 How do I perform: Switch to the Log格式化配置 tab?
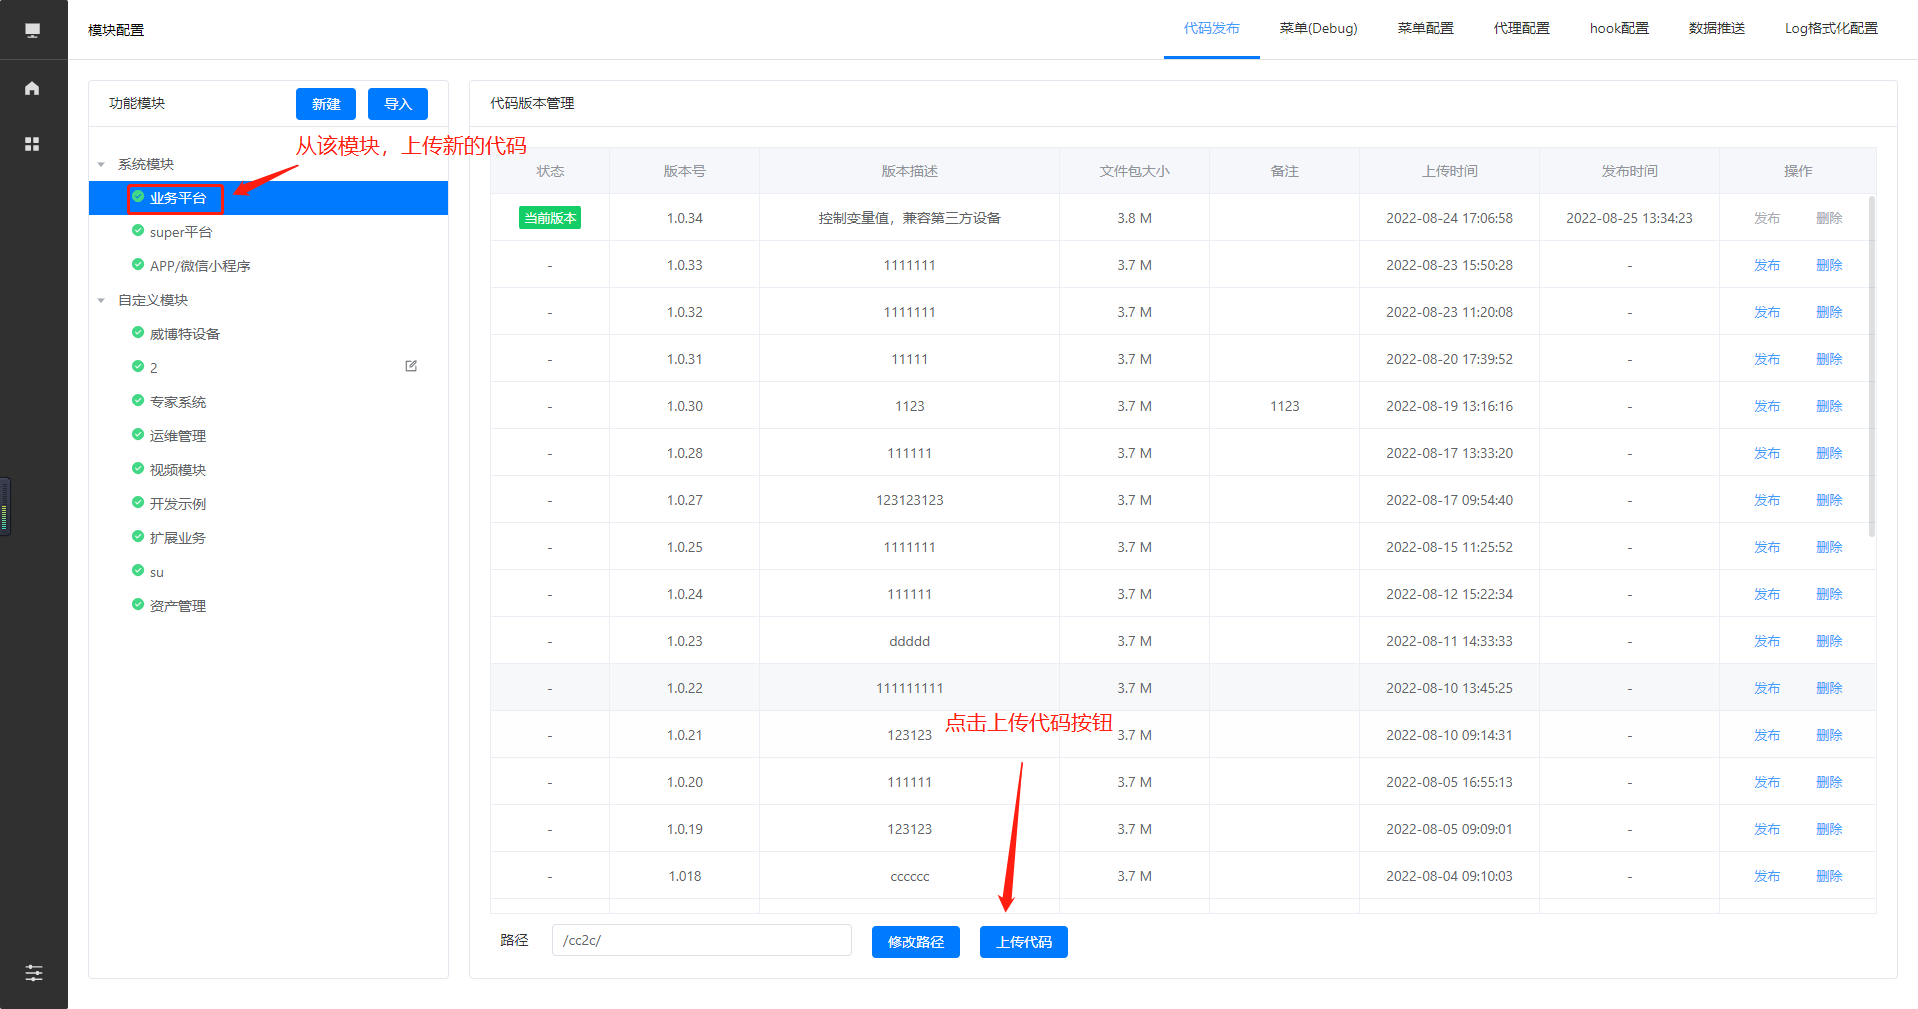click(1830, 29)
